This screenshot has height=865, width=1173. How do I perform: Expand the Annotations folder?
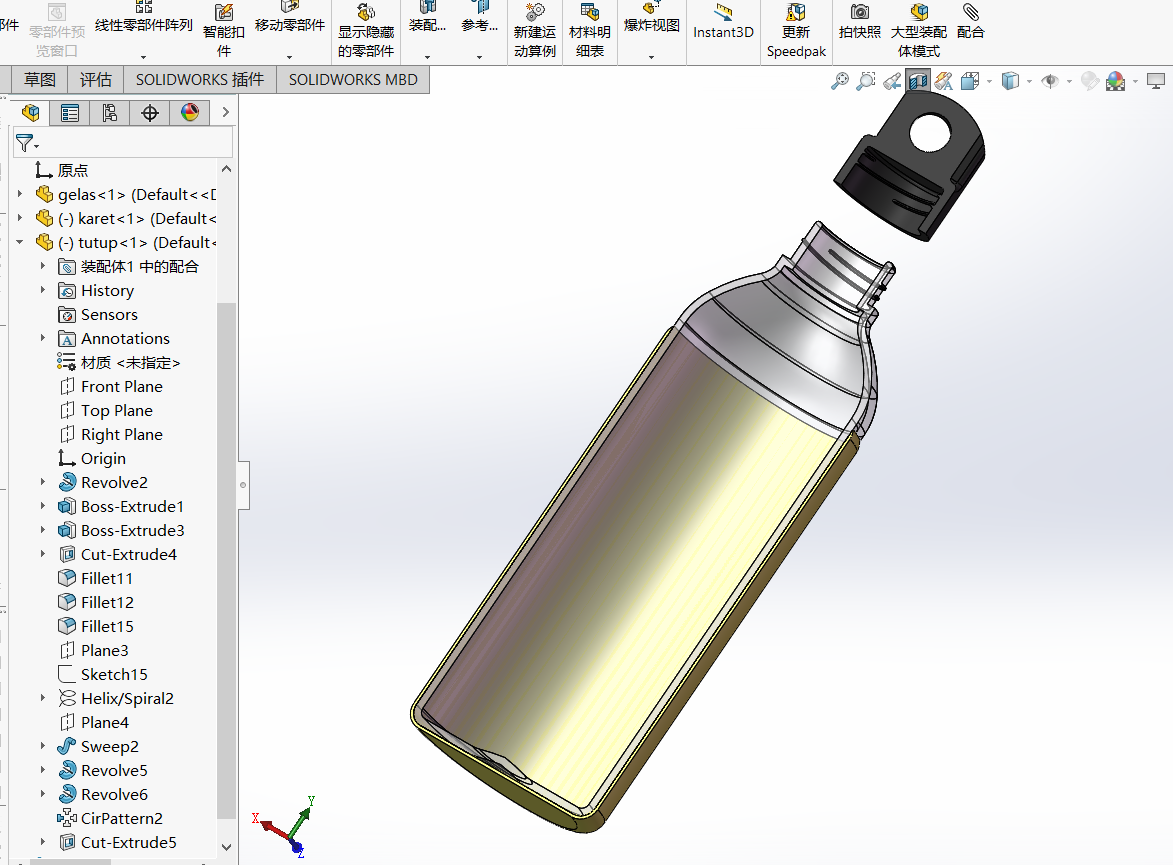[x=43, y=337]
